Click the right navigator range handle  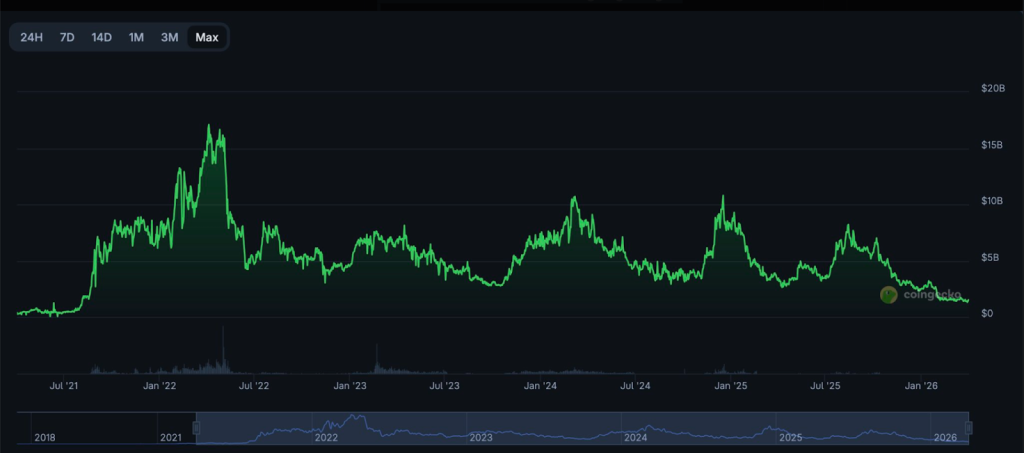point(968,428)
